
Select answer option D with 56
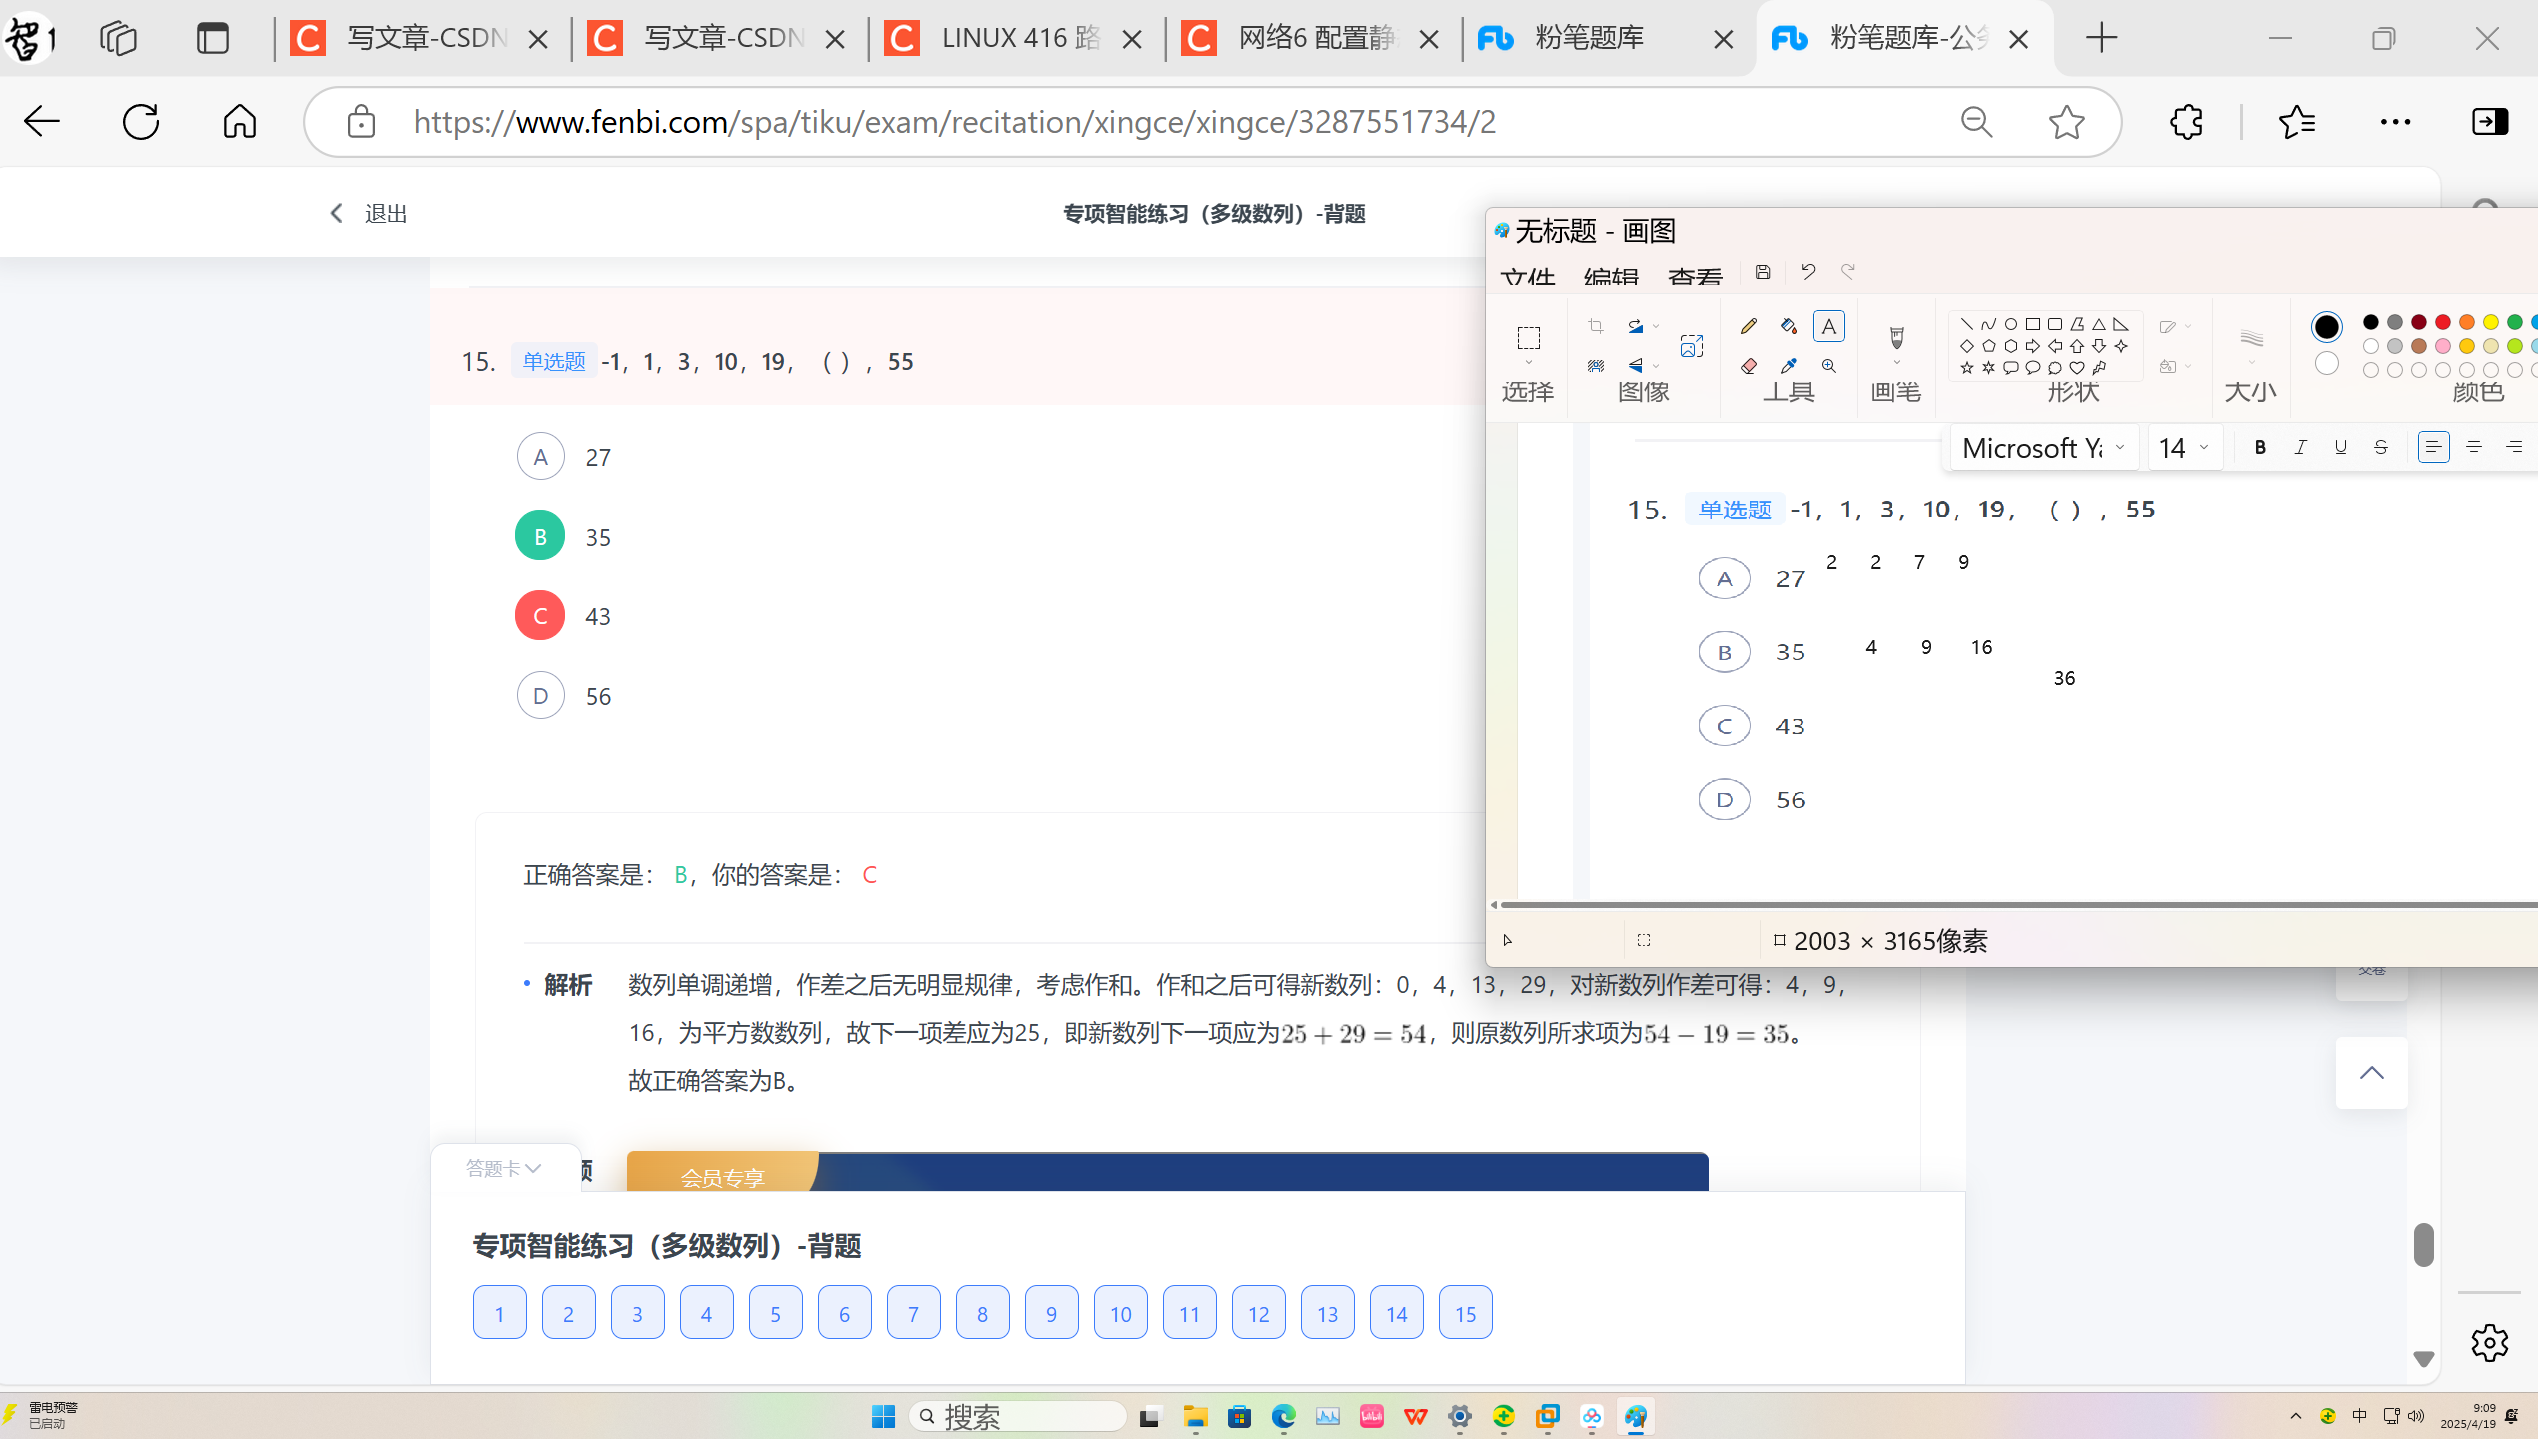pyautogui.click(x=540, y=695)
